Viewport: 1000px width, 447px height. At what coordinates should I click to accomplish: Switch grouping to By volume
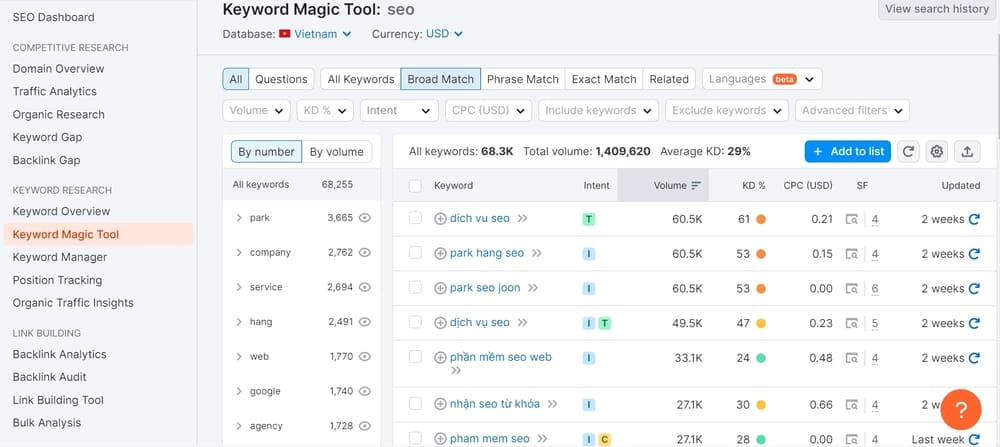pyautogui.click(x=337, y=152)
